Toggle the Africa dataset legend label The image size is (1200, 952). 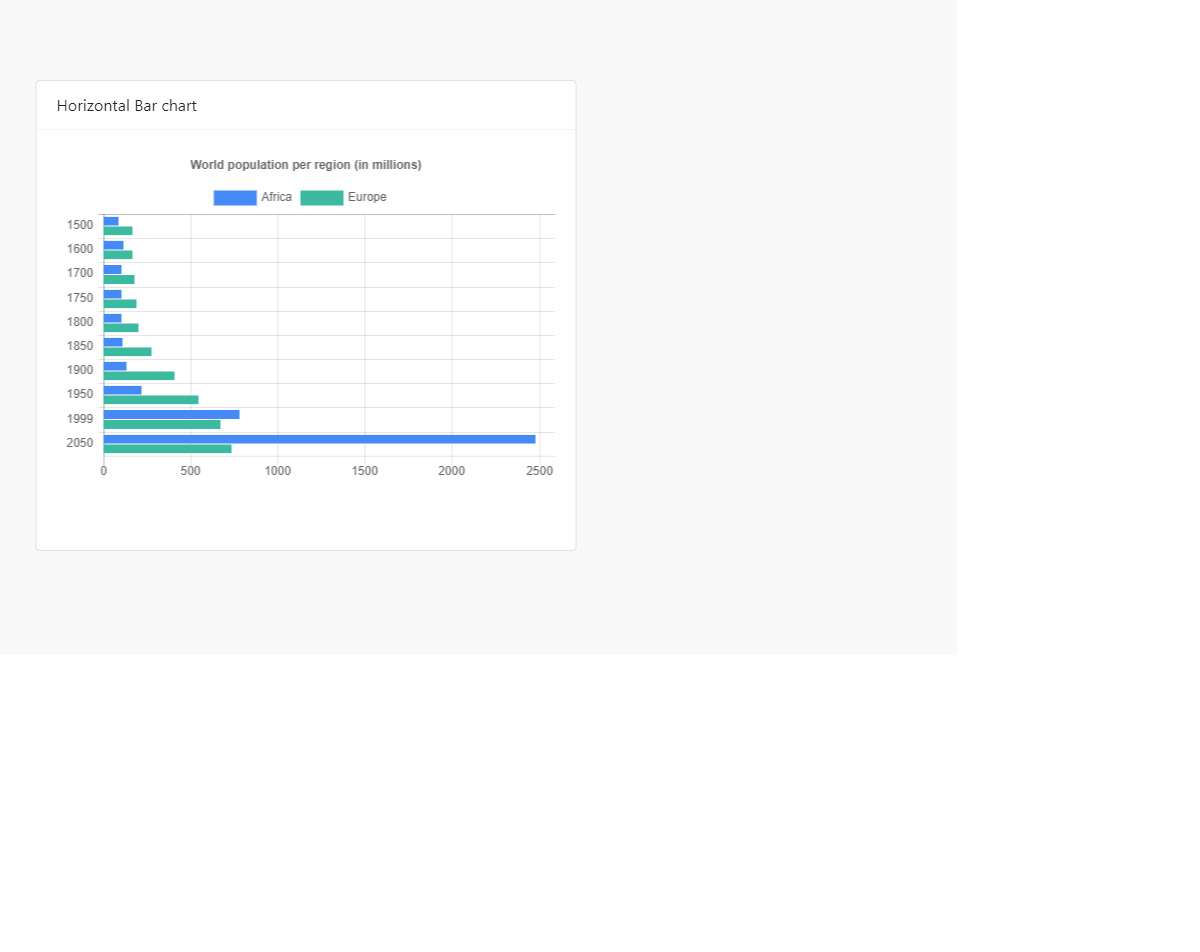coord(276,198)
